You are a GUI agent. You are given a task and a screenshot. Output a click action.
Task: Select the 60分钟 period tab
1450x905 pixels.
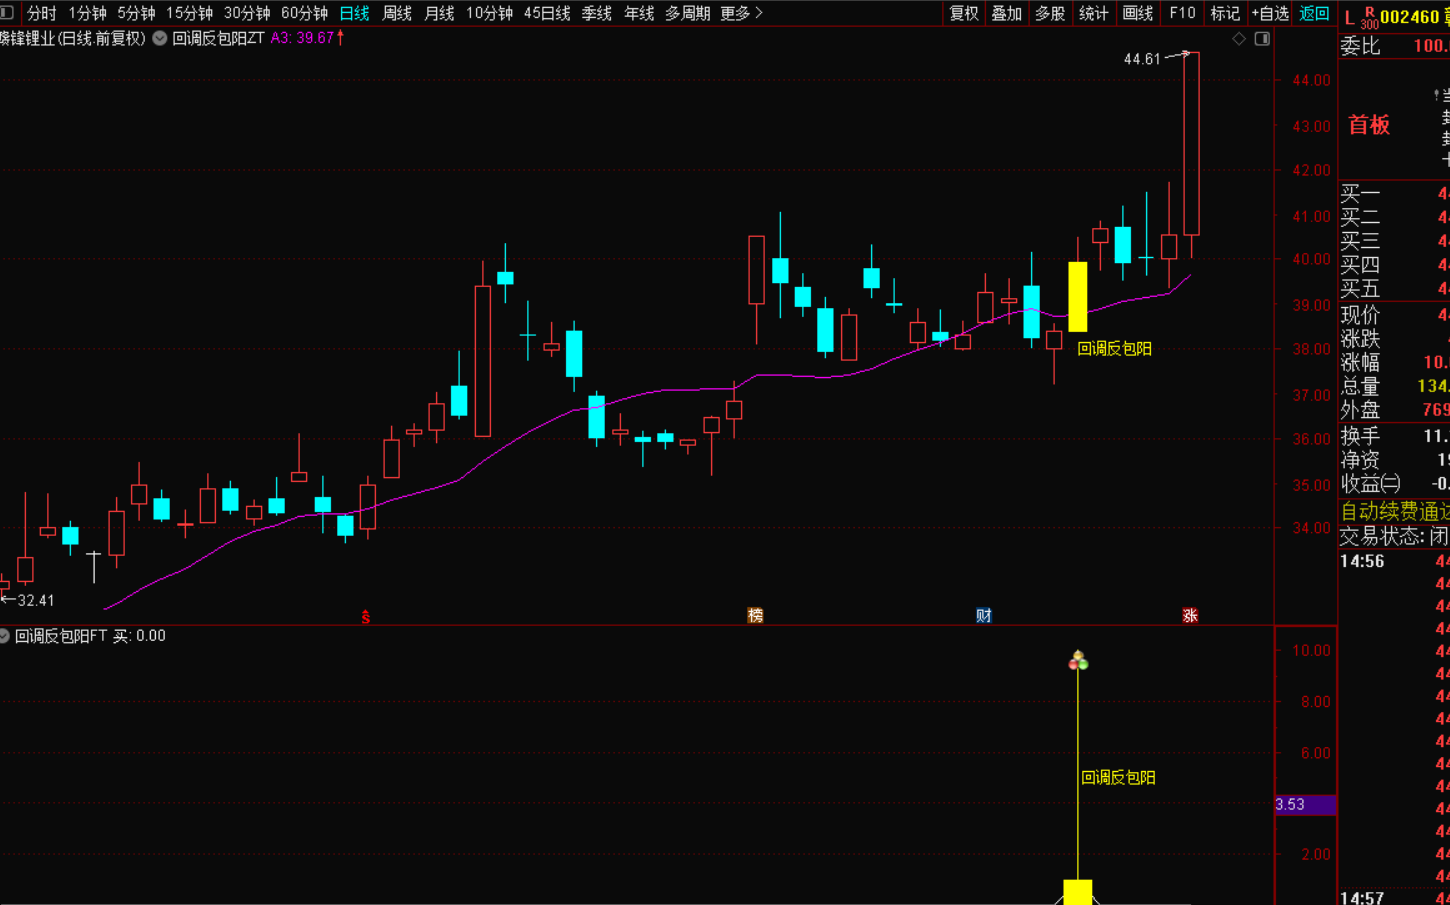[x=304, y=13]
